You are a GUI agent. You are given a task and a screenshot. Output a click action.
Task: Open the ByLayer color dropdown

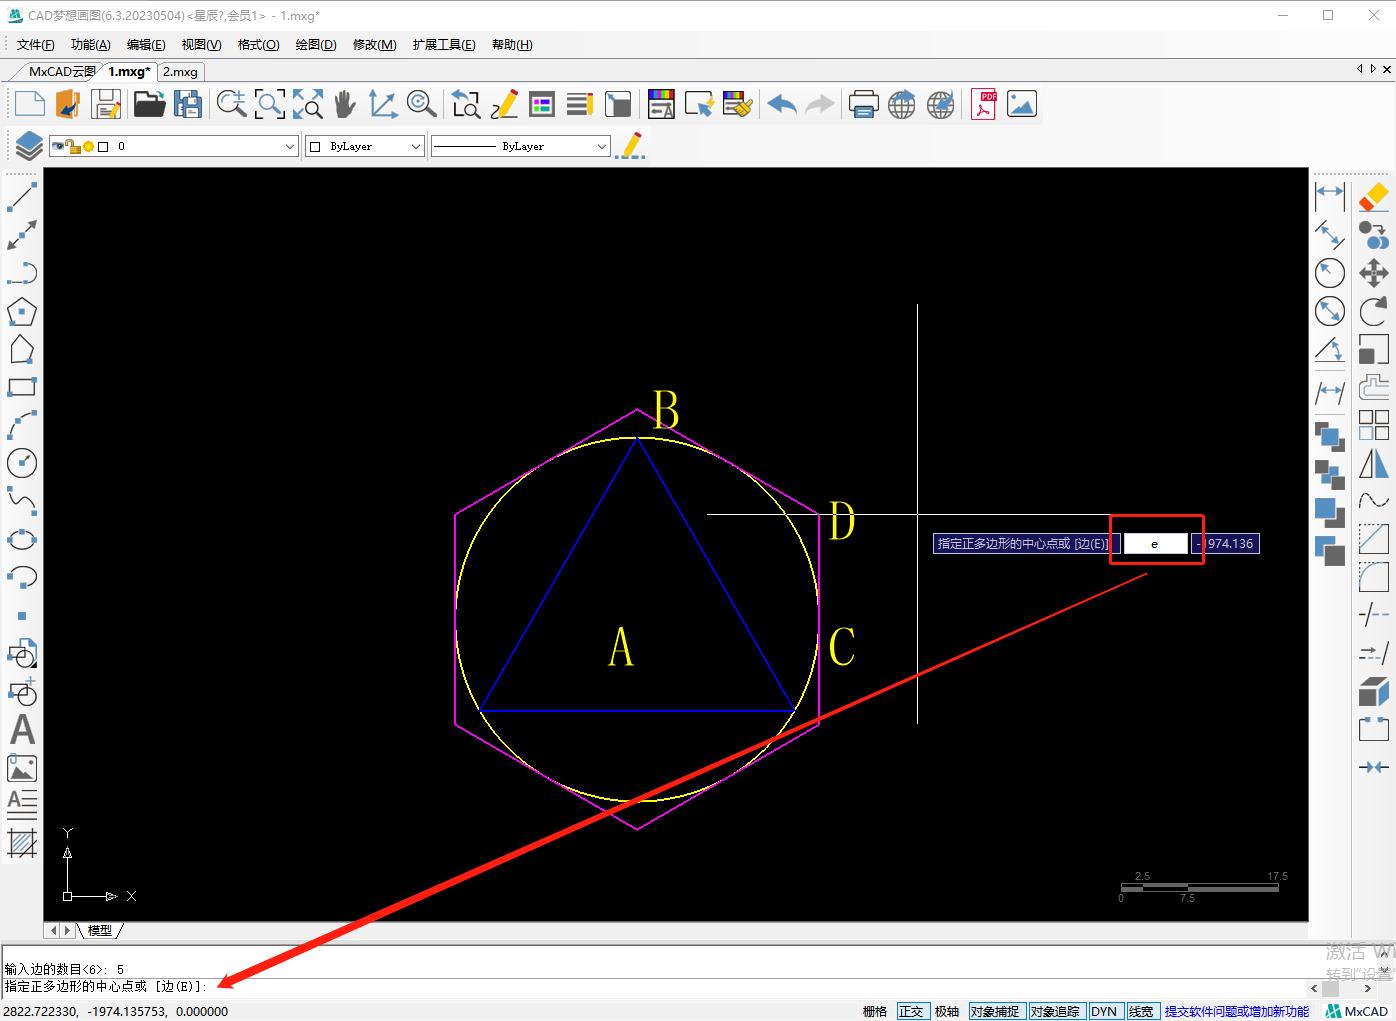click(x=416, y=146)
